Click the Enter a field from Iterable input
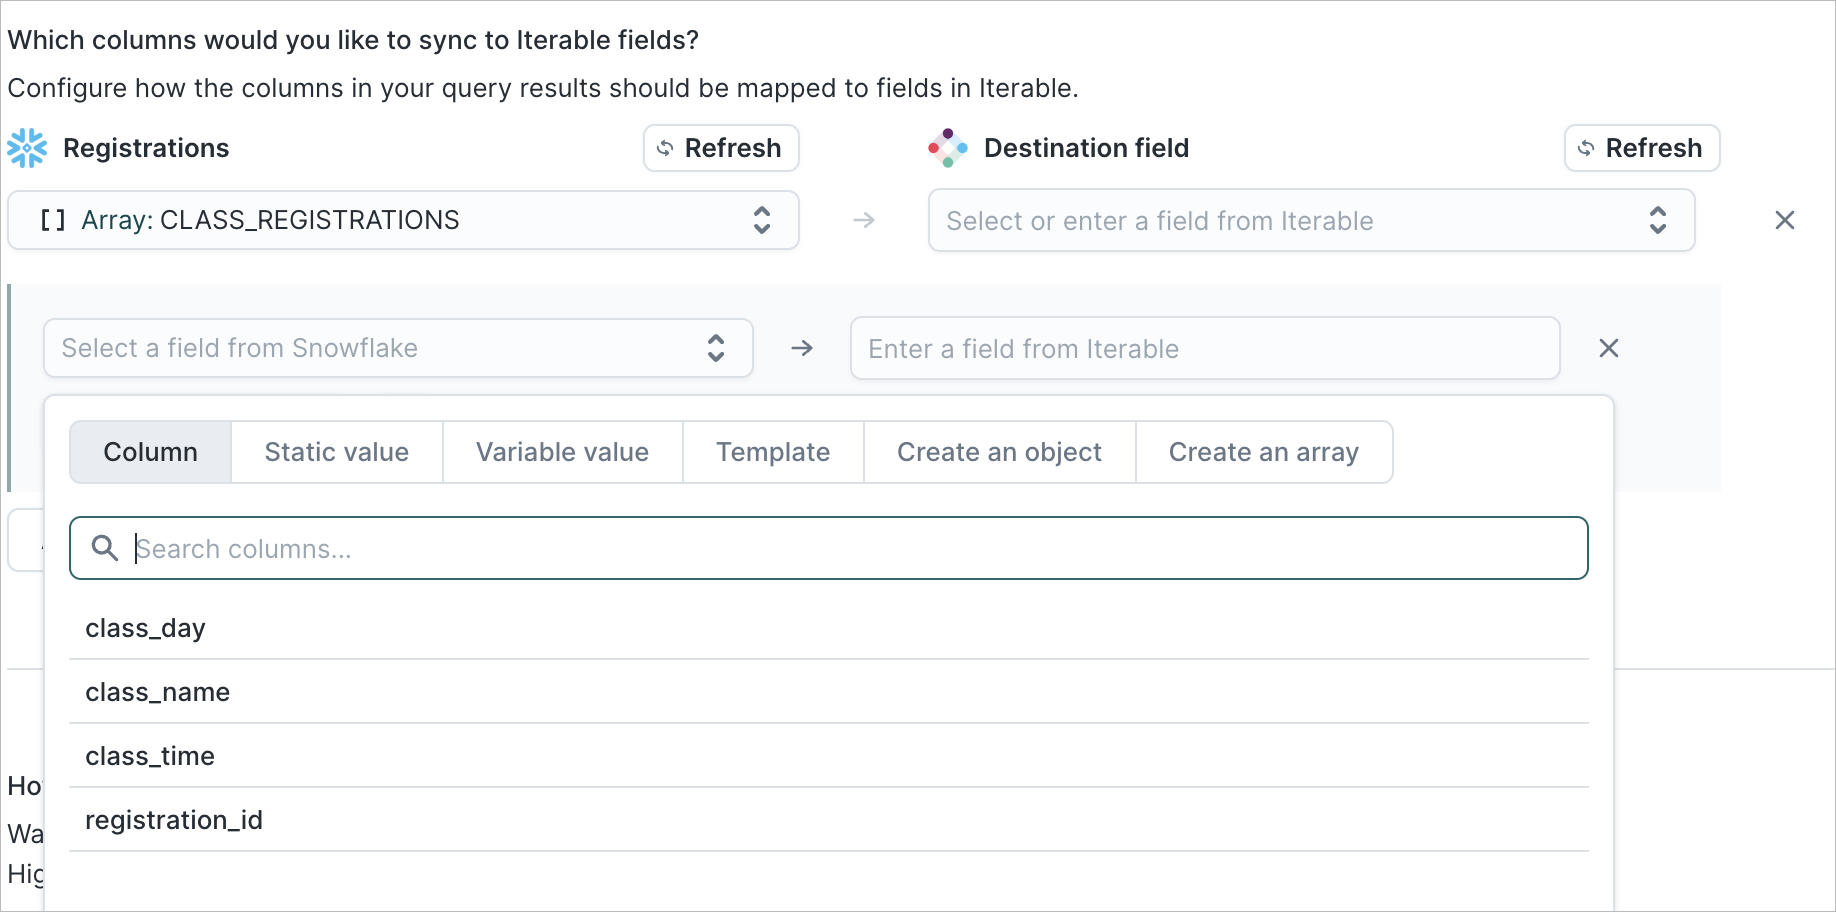 tap(1205, 348)
